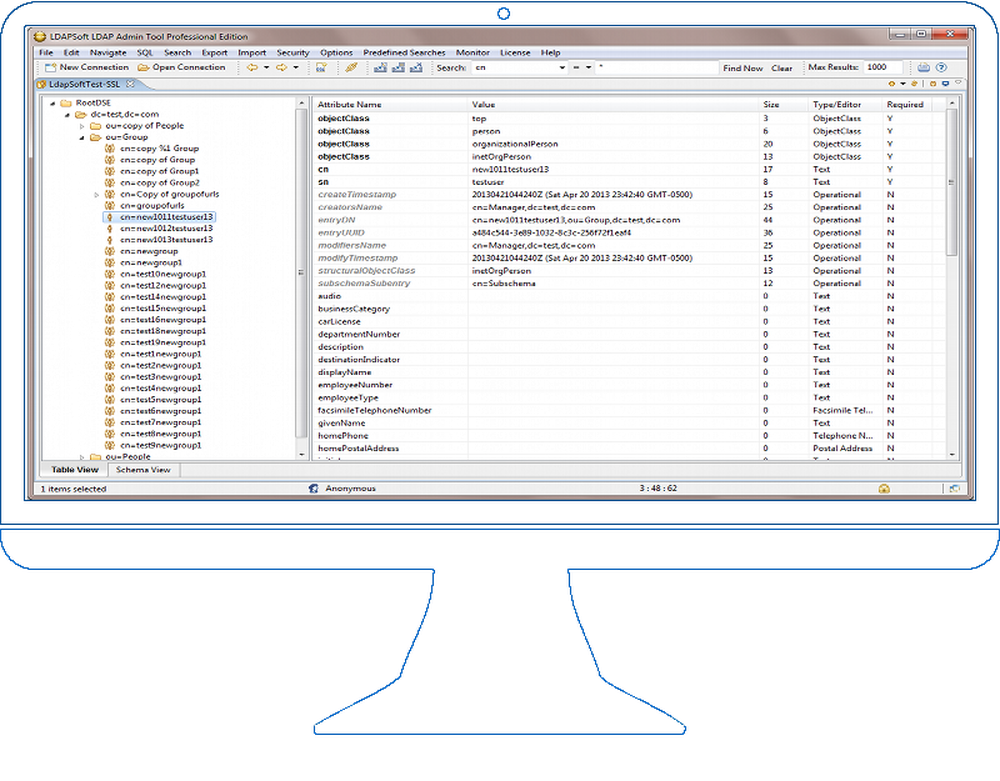Image resolution: width=1000 pixels, height=781 pixels.
Task: Click the 'facsimileTelephoneNumber' attribute row
Action: pos(629,411)
